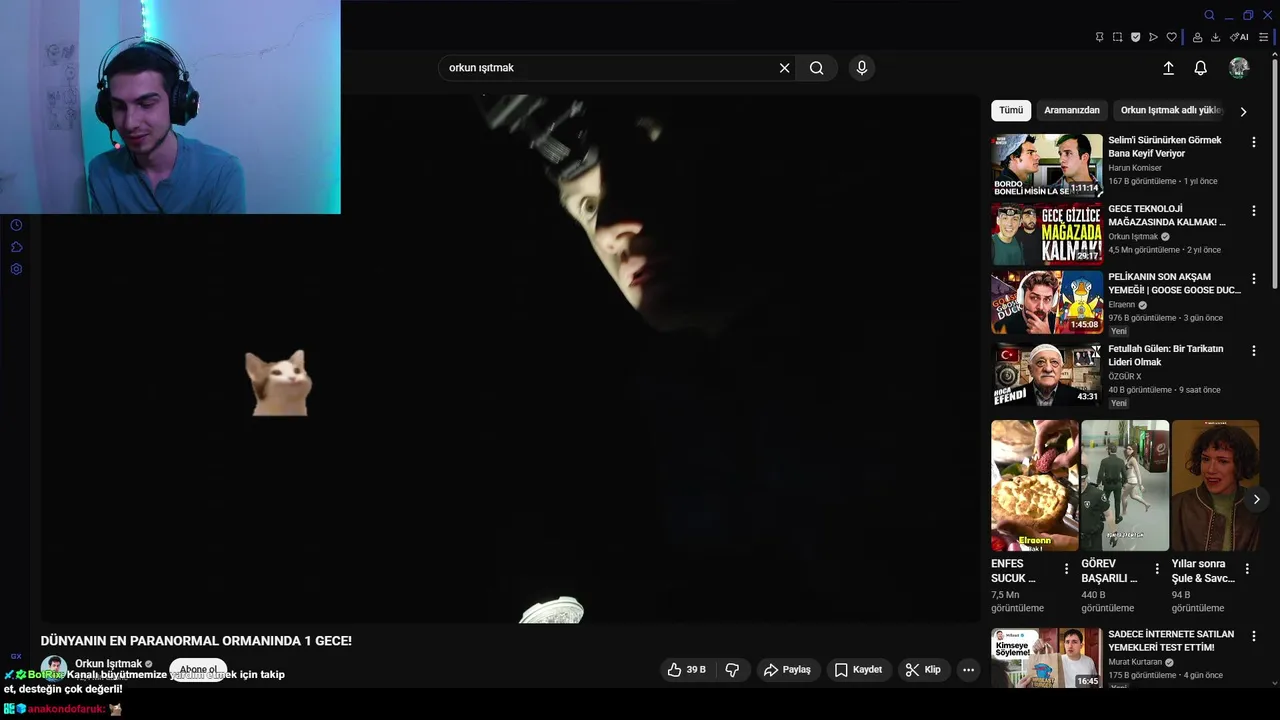1280x720 pixels.
Task: Open options for 'Selim'i Sürünürken Görmek' video
Action: [1253, 142]
